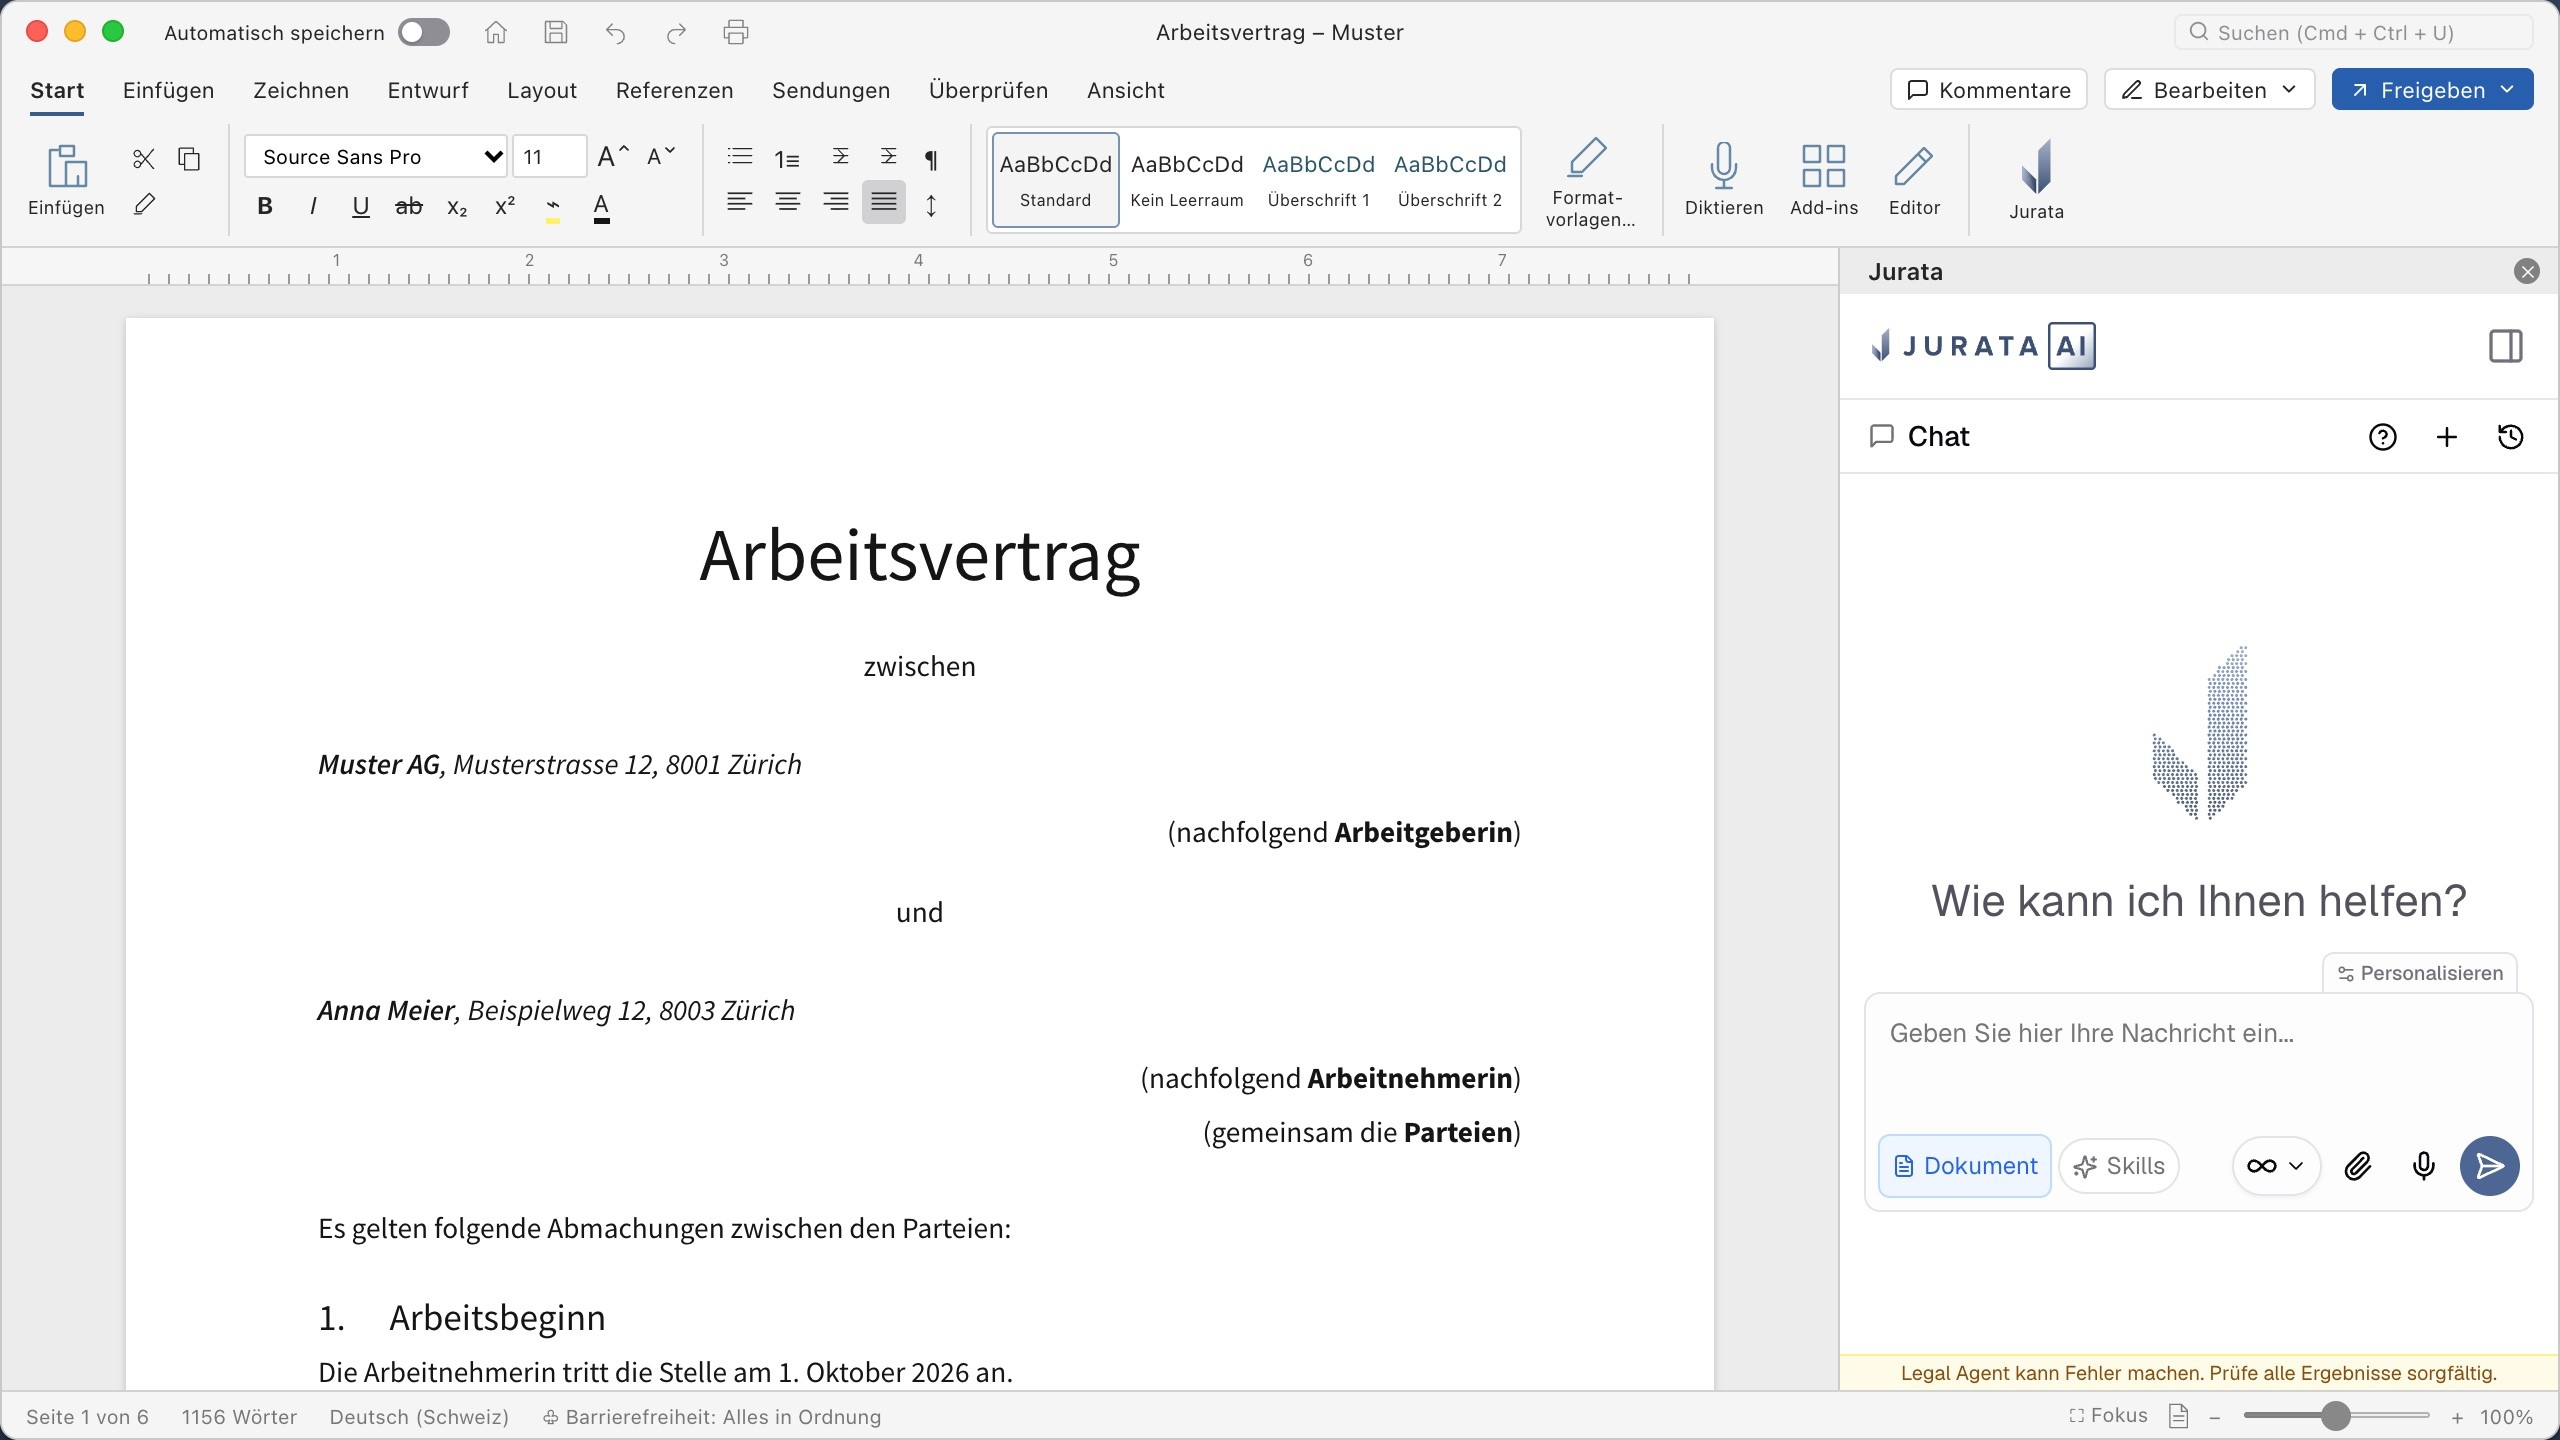Toggle Automatisch speichern switch
The image size is (2560, 1440).
(x=424, y=33)
